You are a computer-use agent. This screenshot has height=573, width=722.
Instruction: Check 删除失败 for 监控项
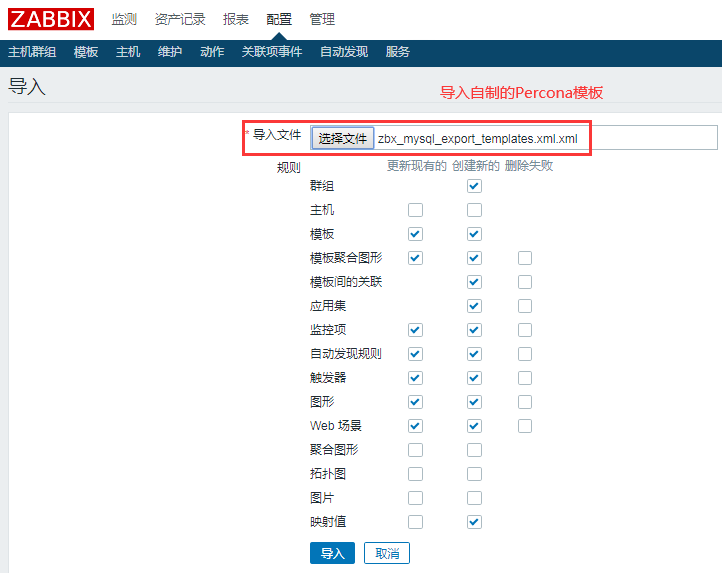[x=525, y=330]
